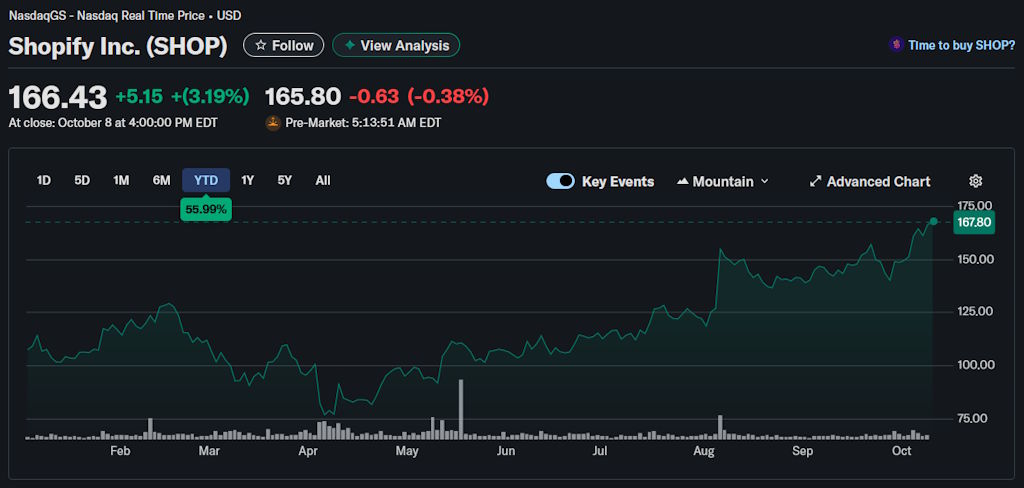The image size is (1024, 488).
Task: Show the 6M chart range
Action: [x=161, y=181]
